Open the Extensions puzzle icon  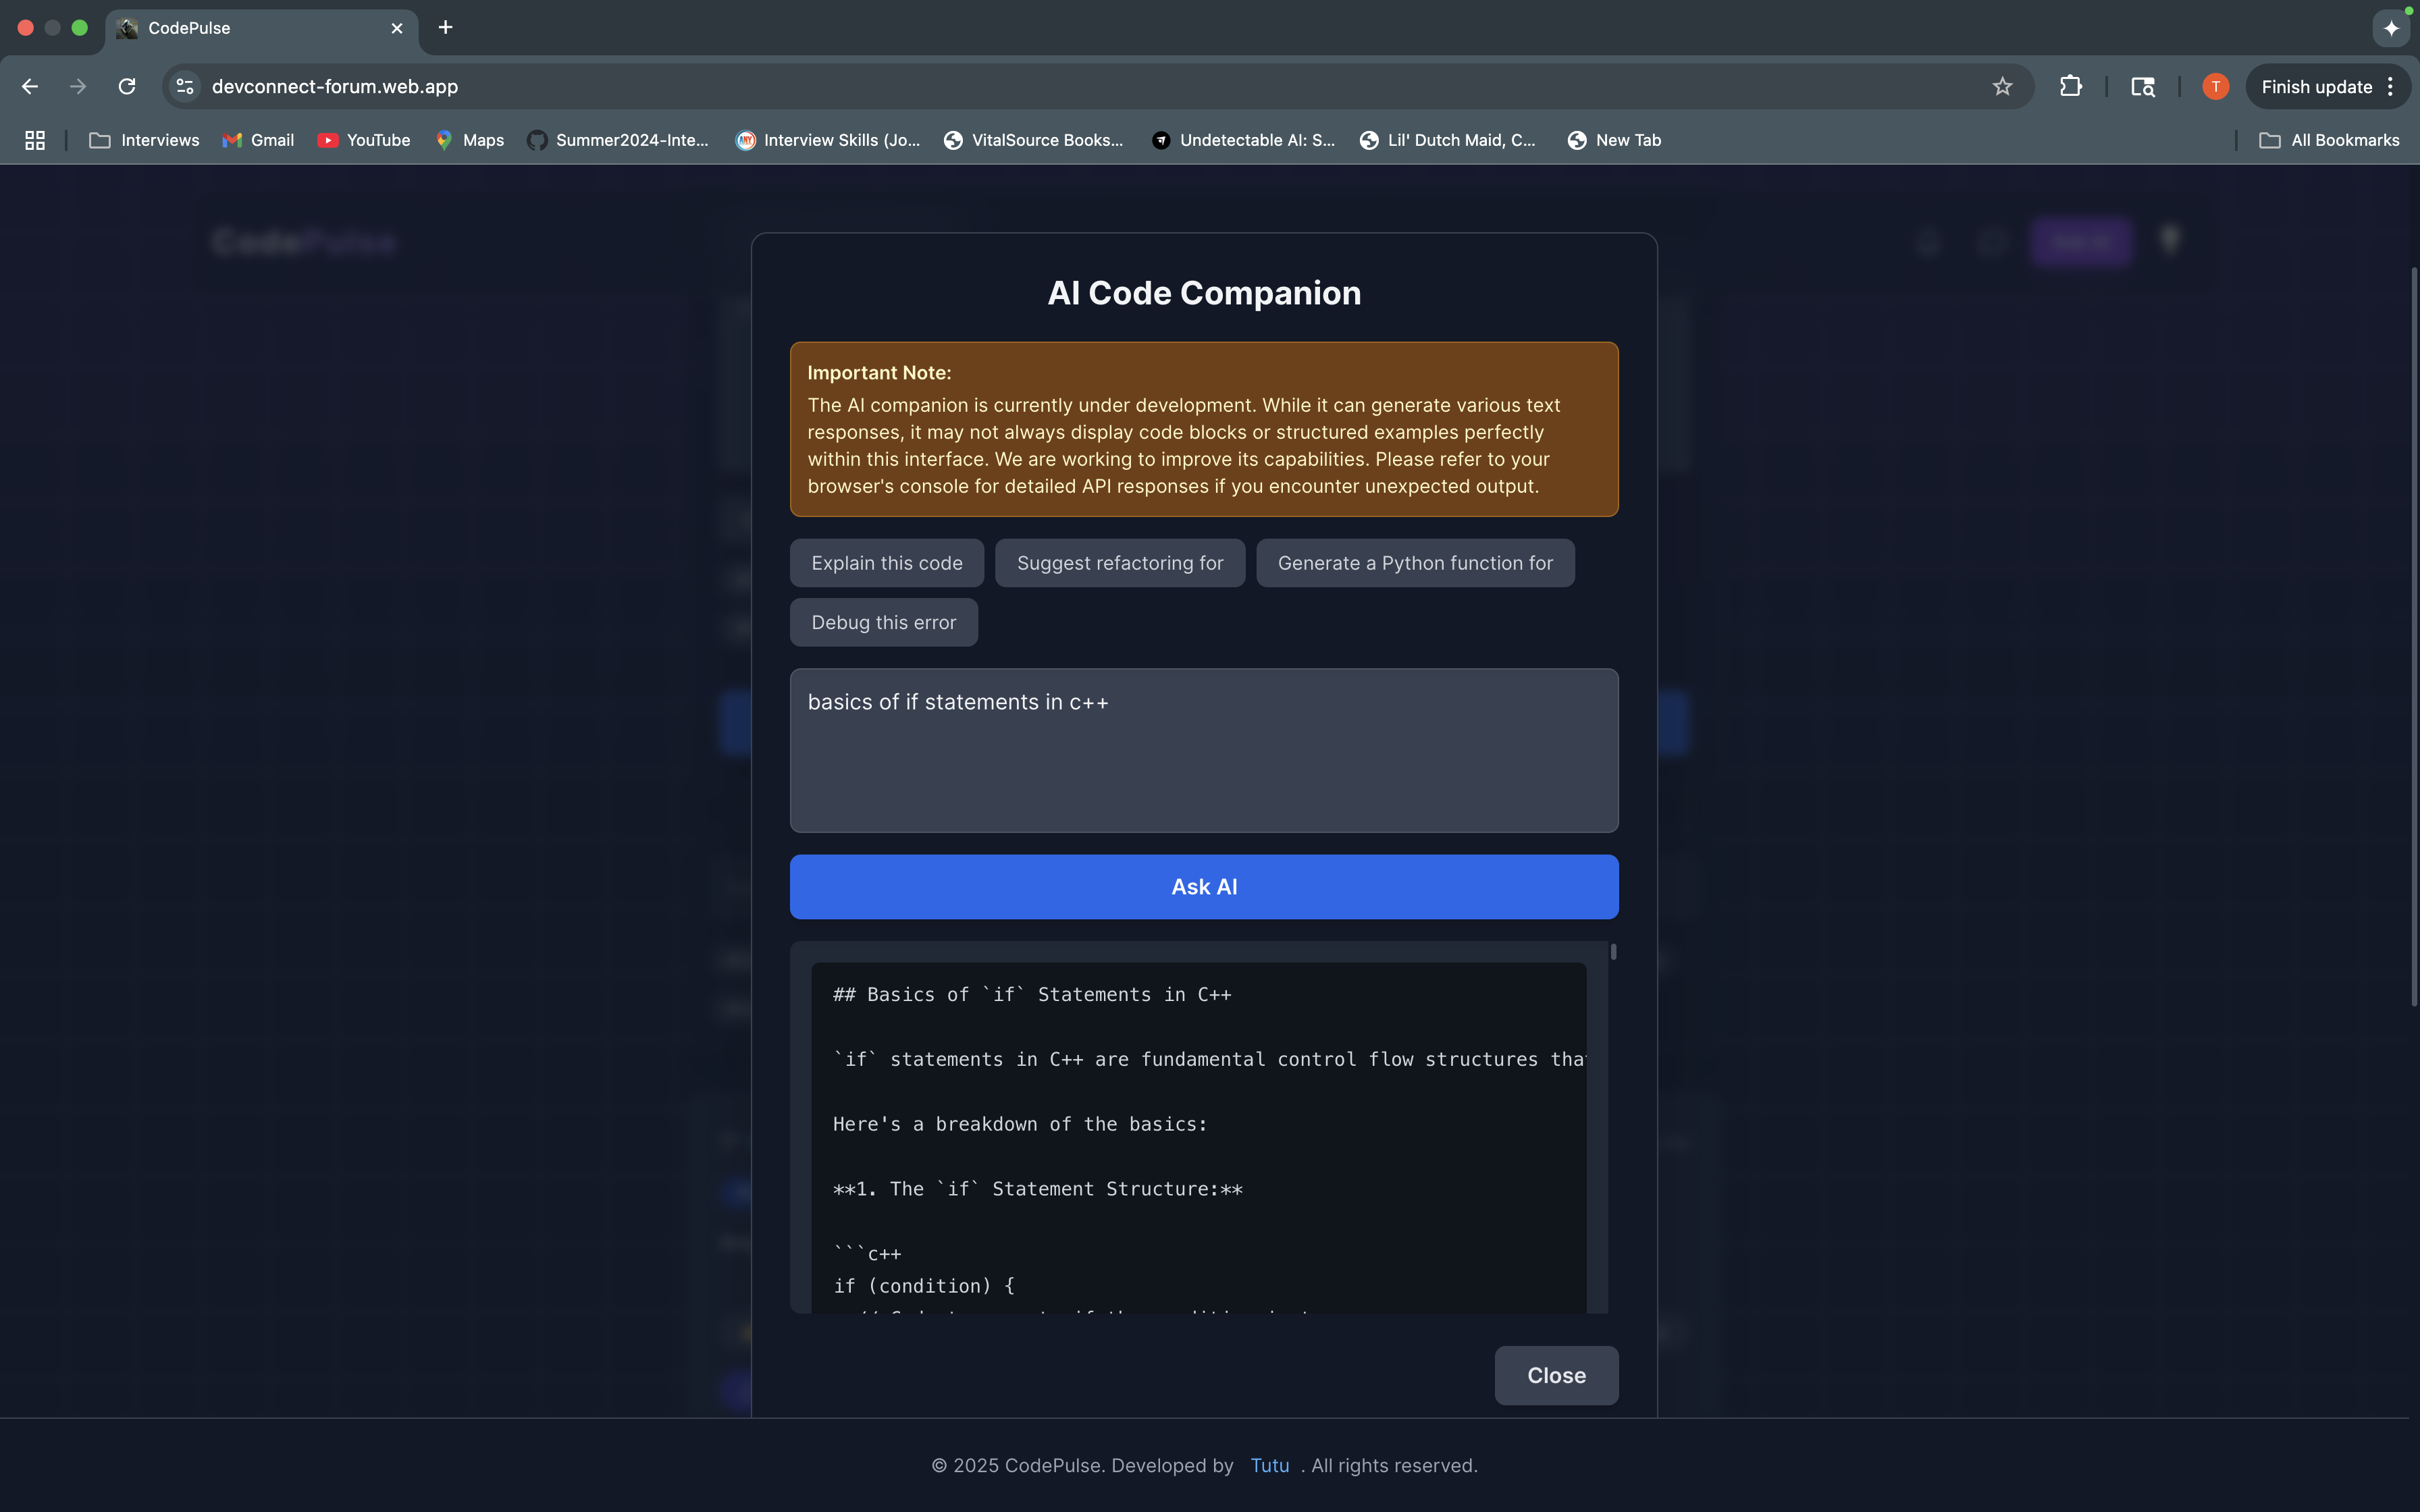point(2071,87)
